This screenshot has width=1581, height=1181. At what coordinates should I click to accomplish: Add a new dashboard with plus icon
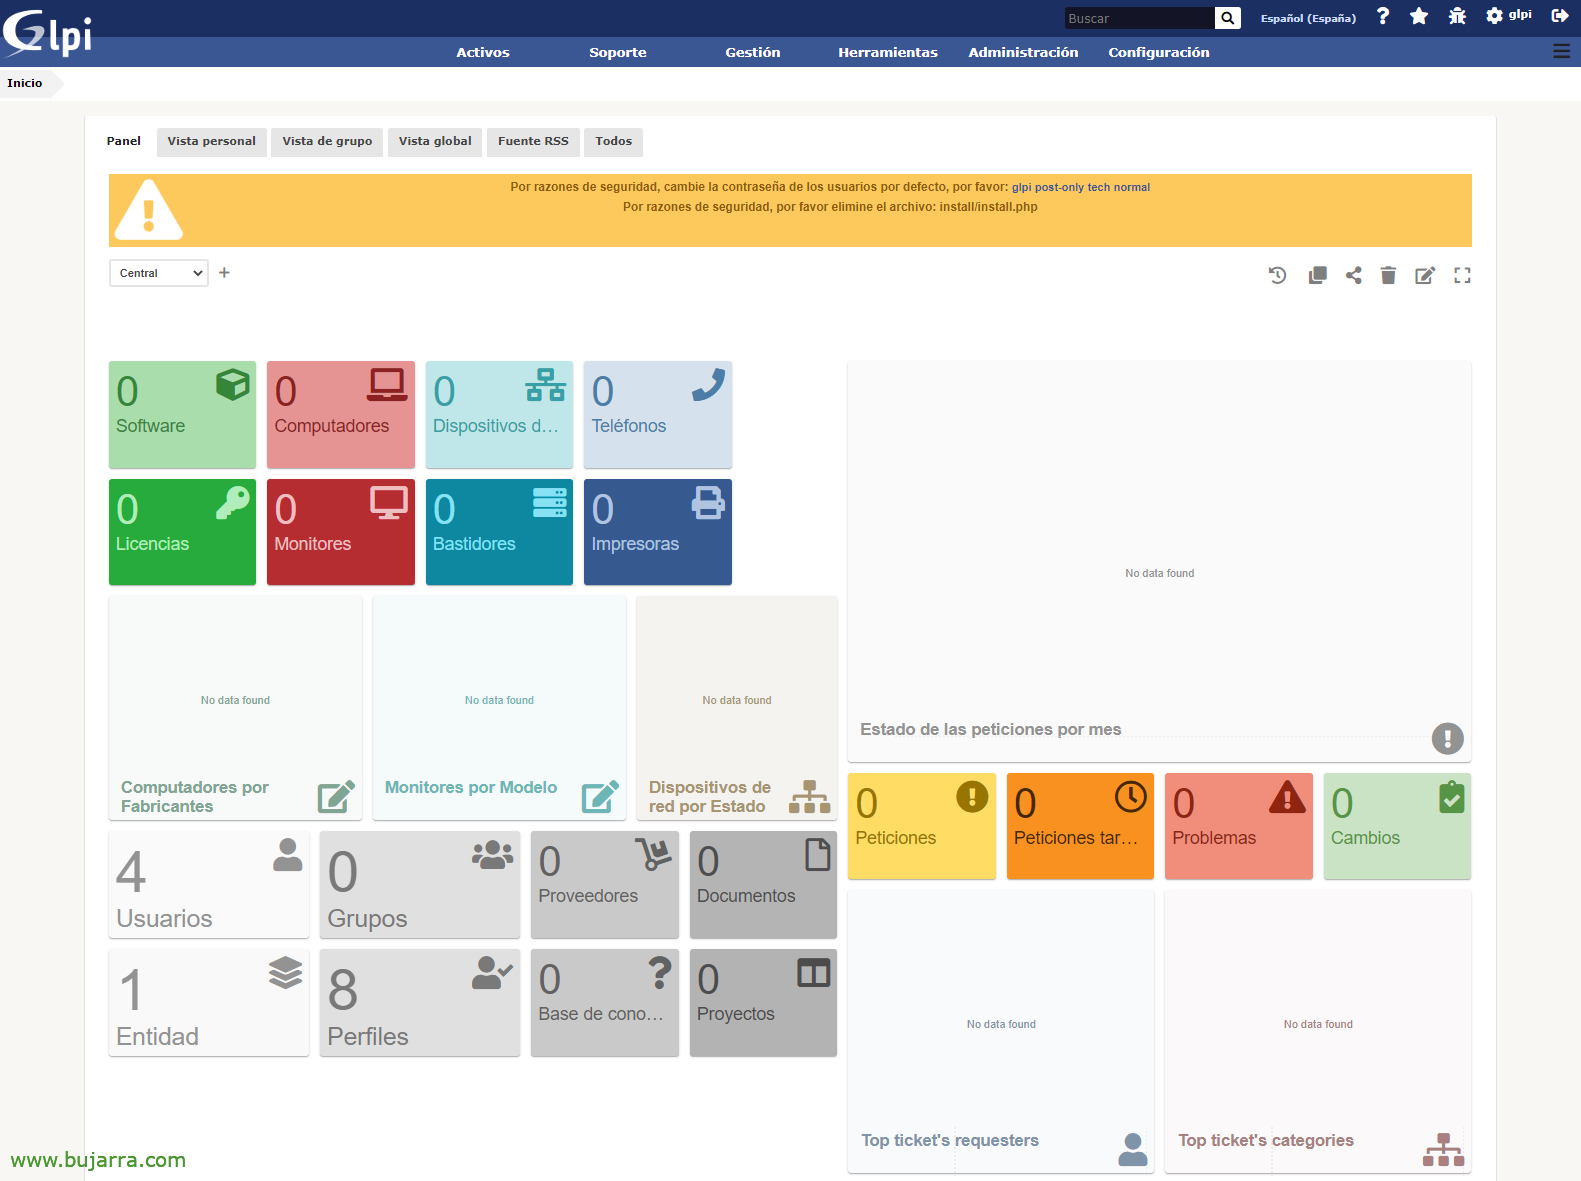pyautogui.click(x=224, y=273)
